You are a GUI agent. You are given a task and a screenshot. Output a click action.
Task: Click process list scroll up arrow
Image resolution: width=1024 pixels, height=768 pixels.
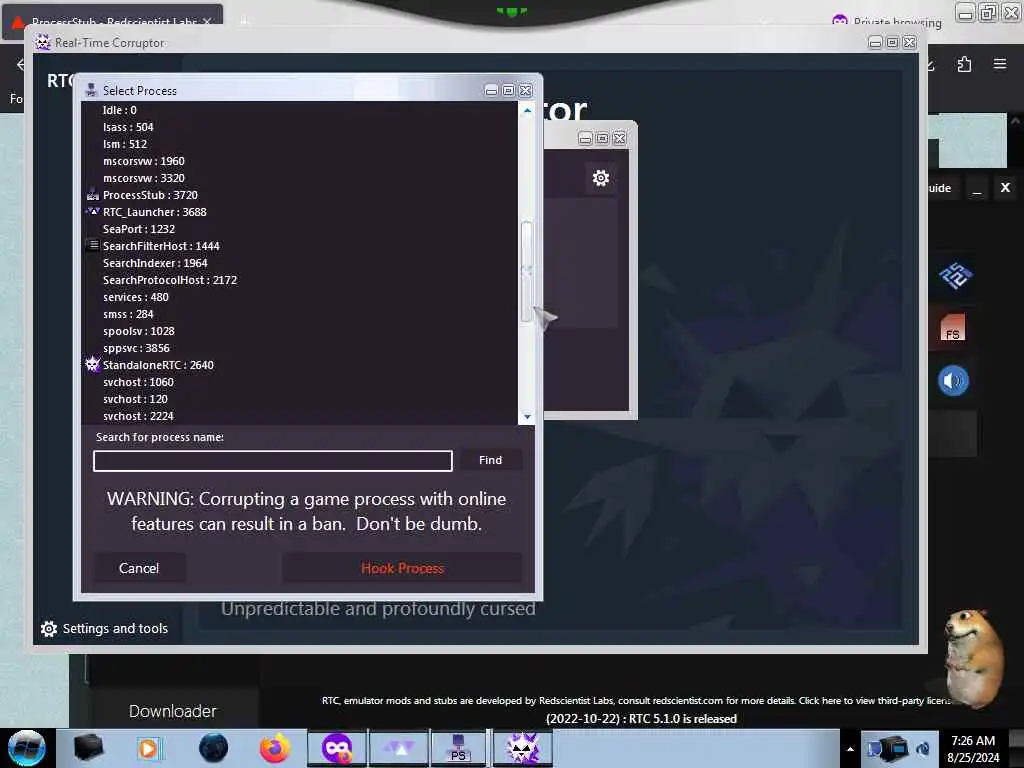click(x=527, y=110)
